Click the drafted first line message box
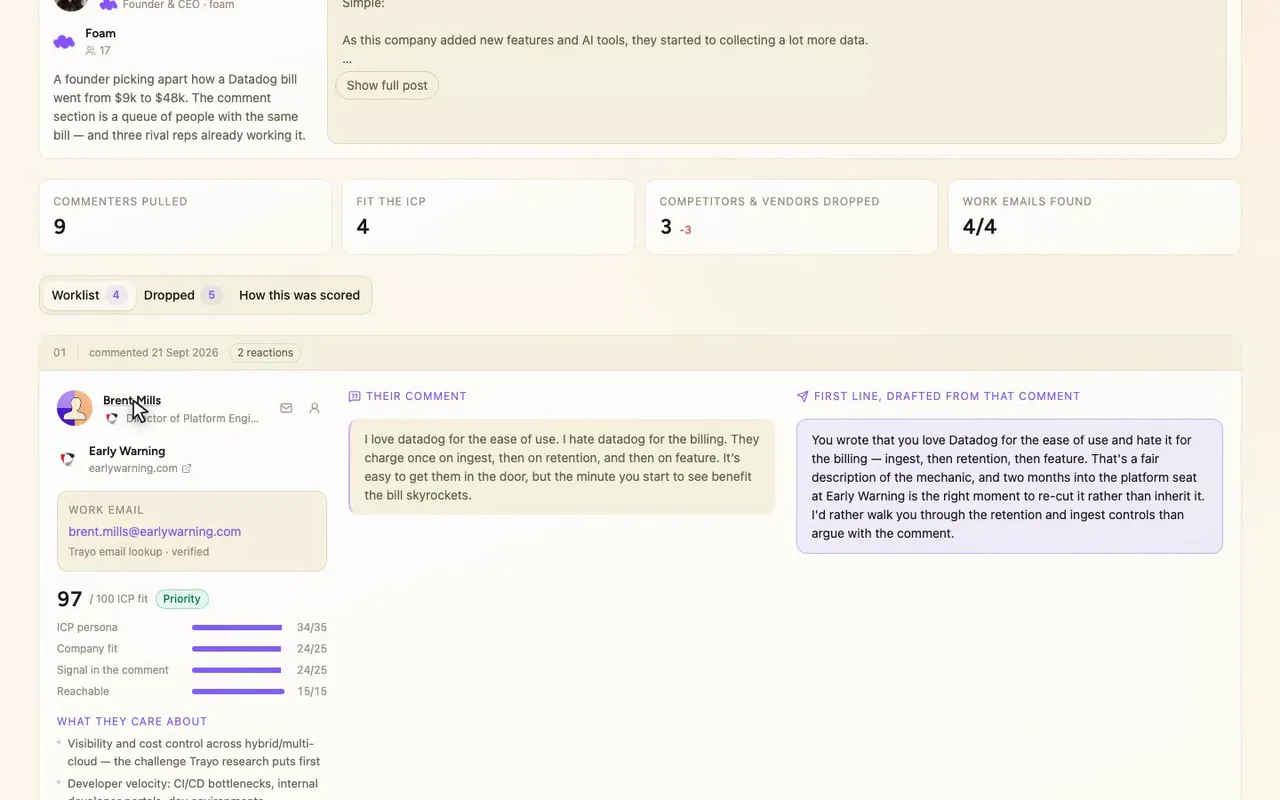Screen dimensions: 1280x800 (x=1009, y=486)
